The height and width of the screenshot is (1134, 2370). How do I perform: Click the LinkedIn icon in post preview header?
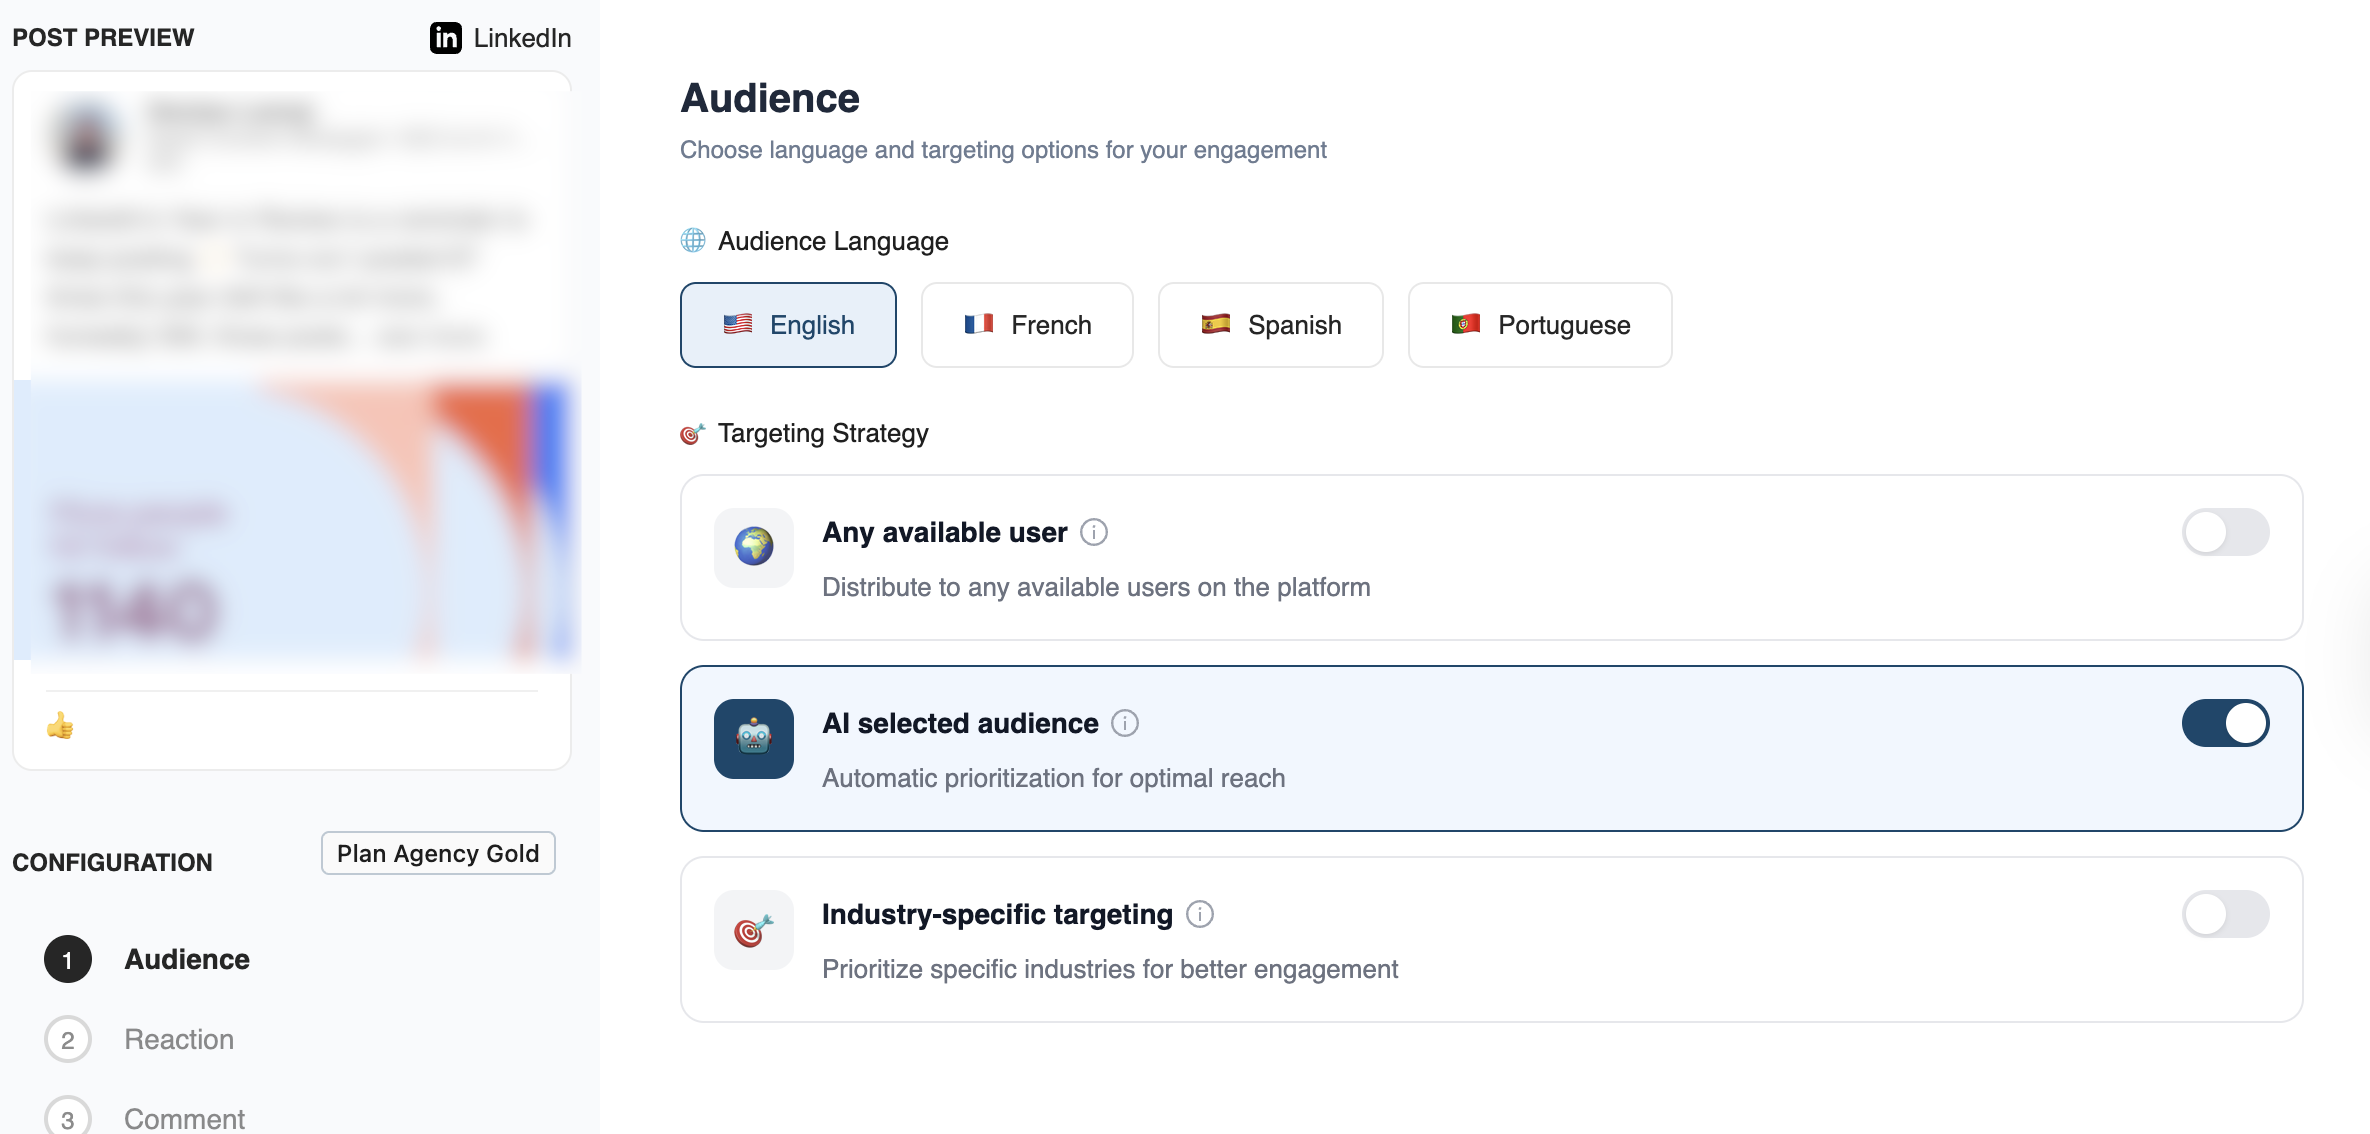point(445,38)
